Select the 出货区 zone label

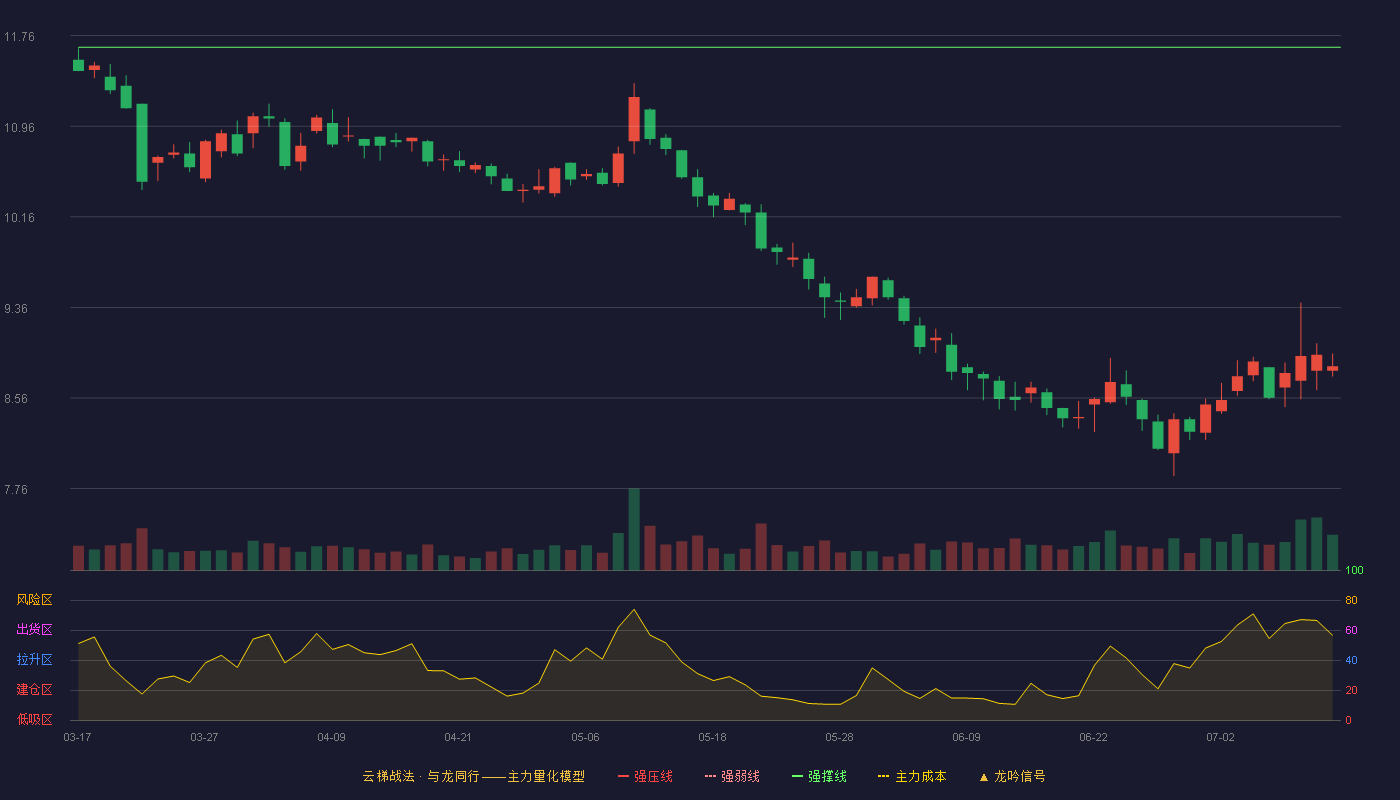coord(34,630)
